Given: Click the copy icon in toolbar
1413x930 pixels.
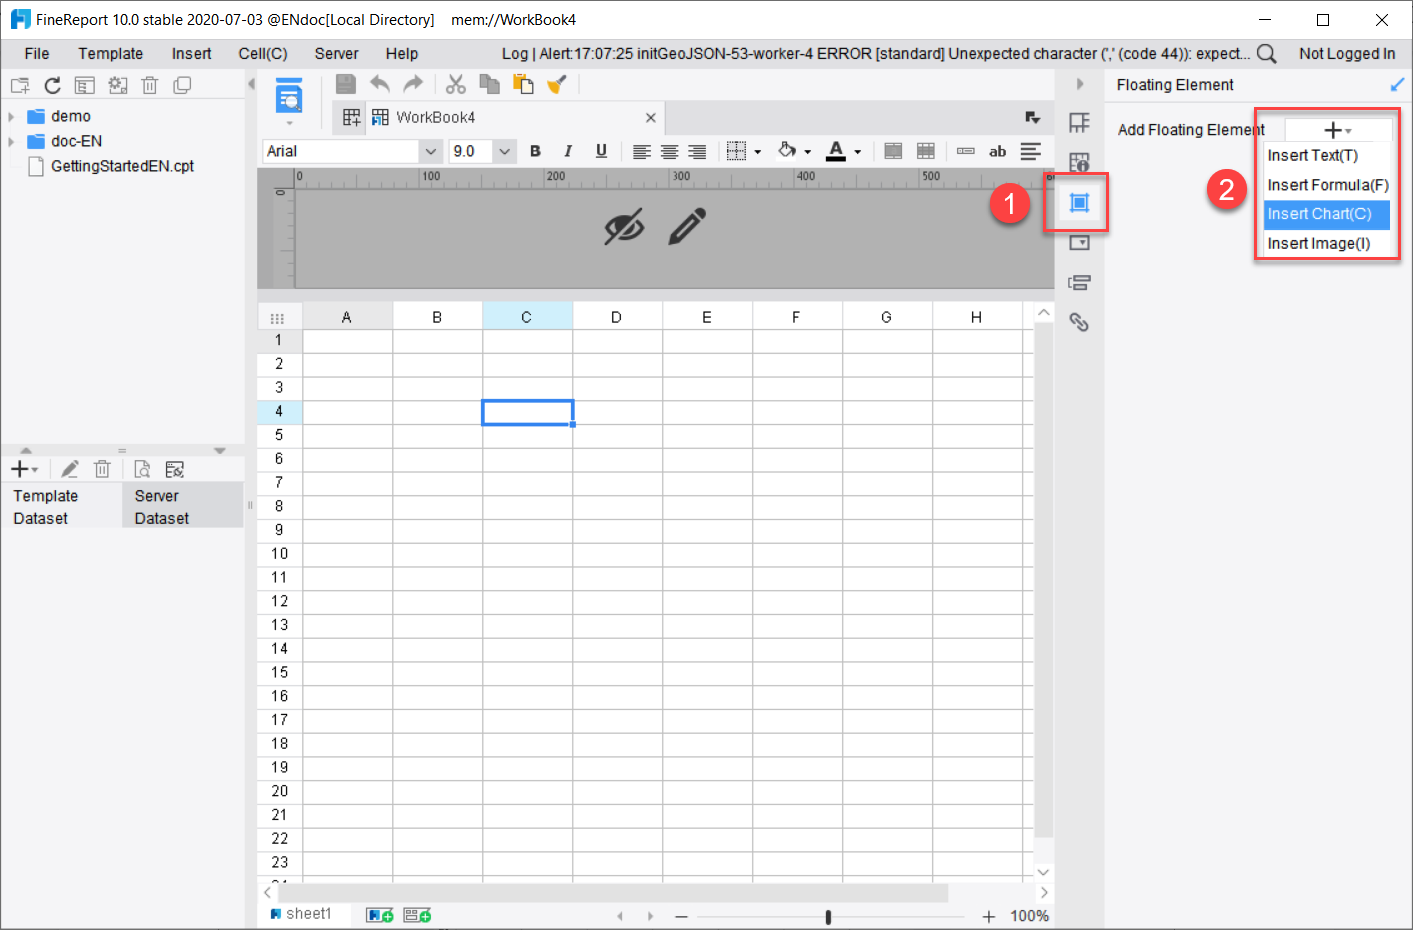Looking at the screenshot, I should click(x=489, y=85).
